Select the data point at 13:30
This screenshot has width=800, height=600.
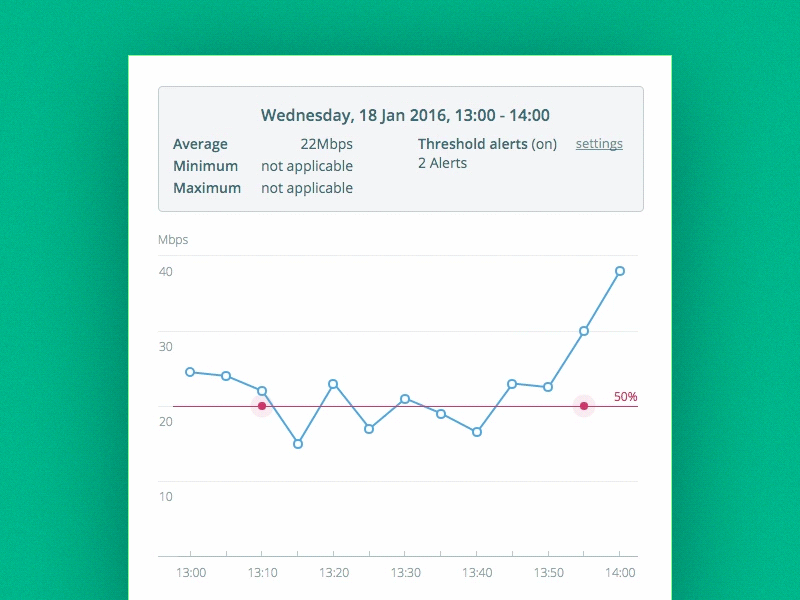pos(405,398)
